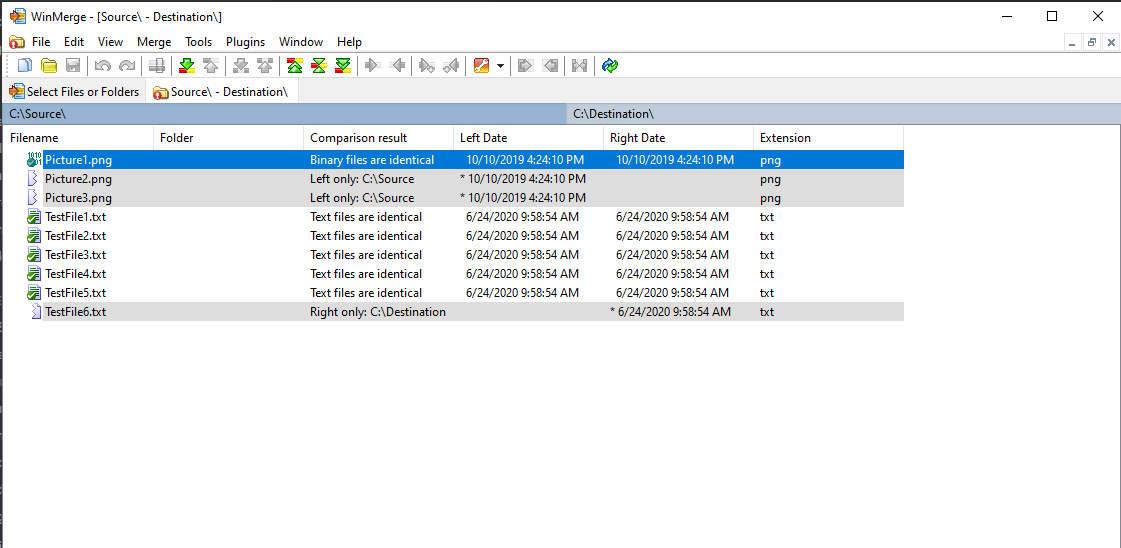Click the Open folder toolbar icon
Screen dimensions: 1121x548
(x=49, y=66)
